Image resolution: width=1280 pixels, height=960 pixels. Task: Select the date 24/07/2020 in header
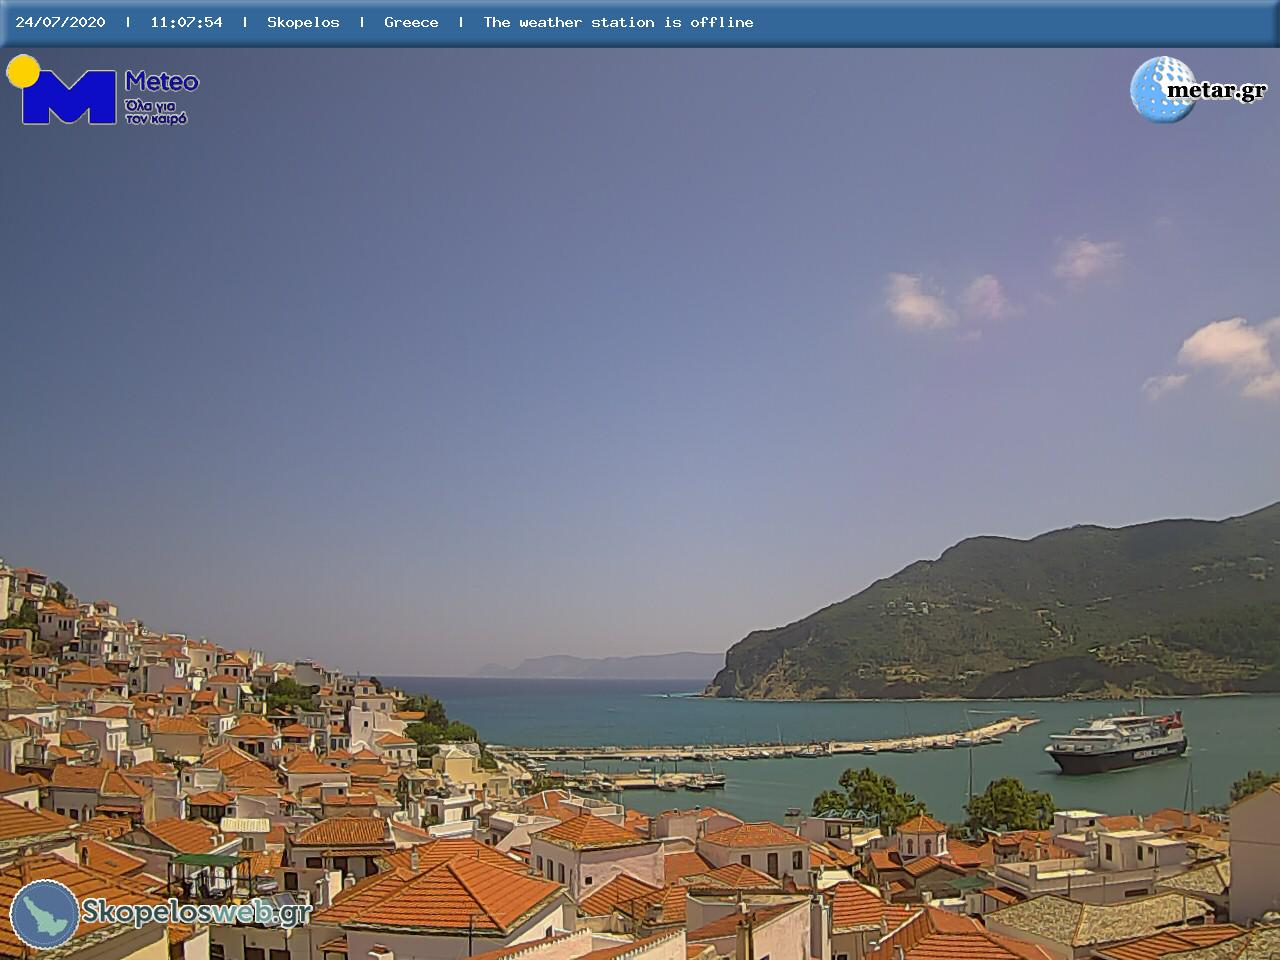pos(60,22)
